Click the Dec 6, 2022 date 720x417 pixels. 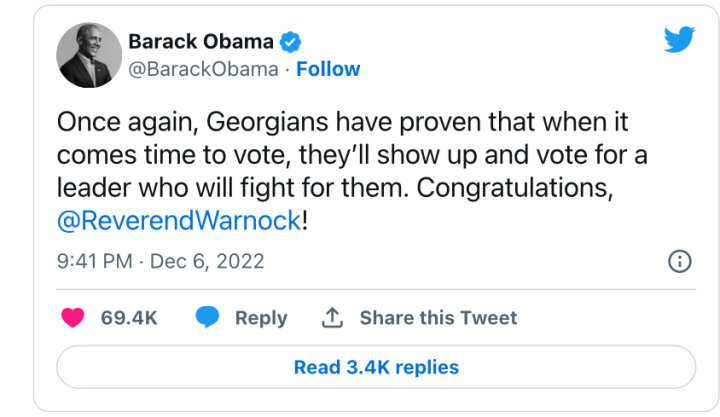[x=207, y=261]
